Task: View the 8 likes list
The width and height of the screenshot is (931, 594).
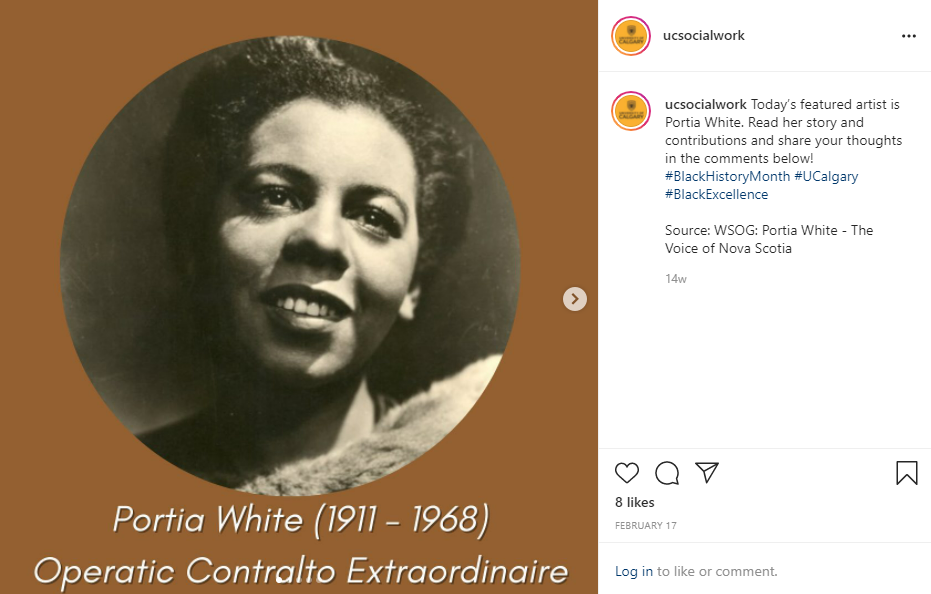Action: click(x=635, y=503)
